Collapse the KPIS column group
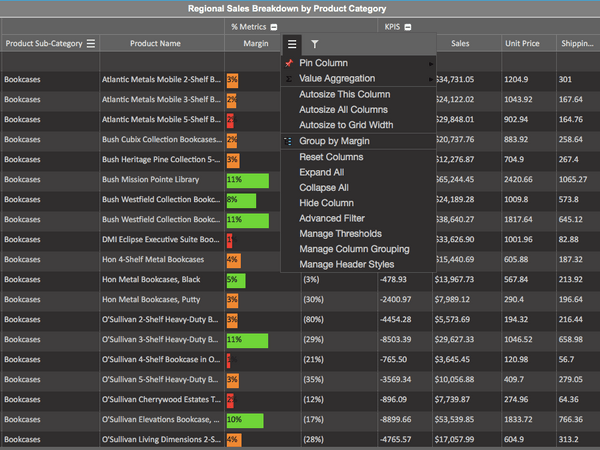This screenshot has width=600, height=450. click(408, 27)
